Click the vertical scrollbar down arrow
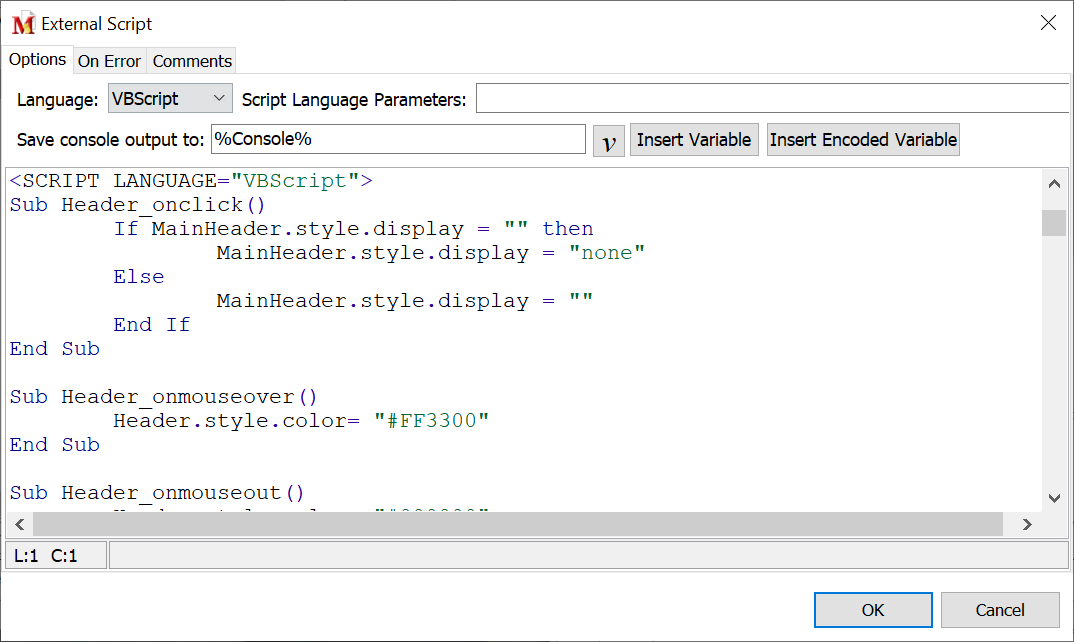This screenshot has width=1074, height=642. (1054, 497)
